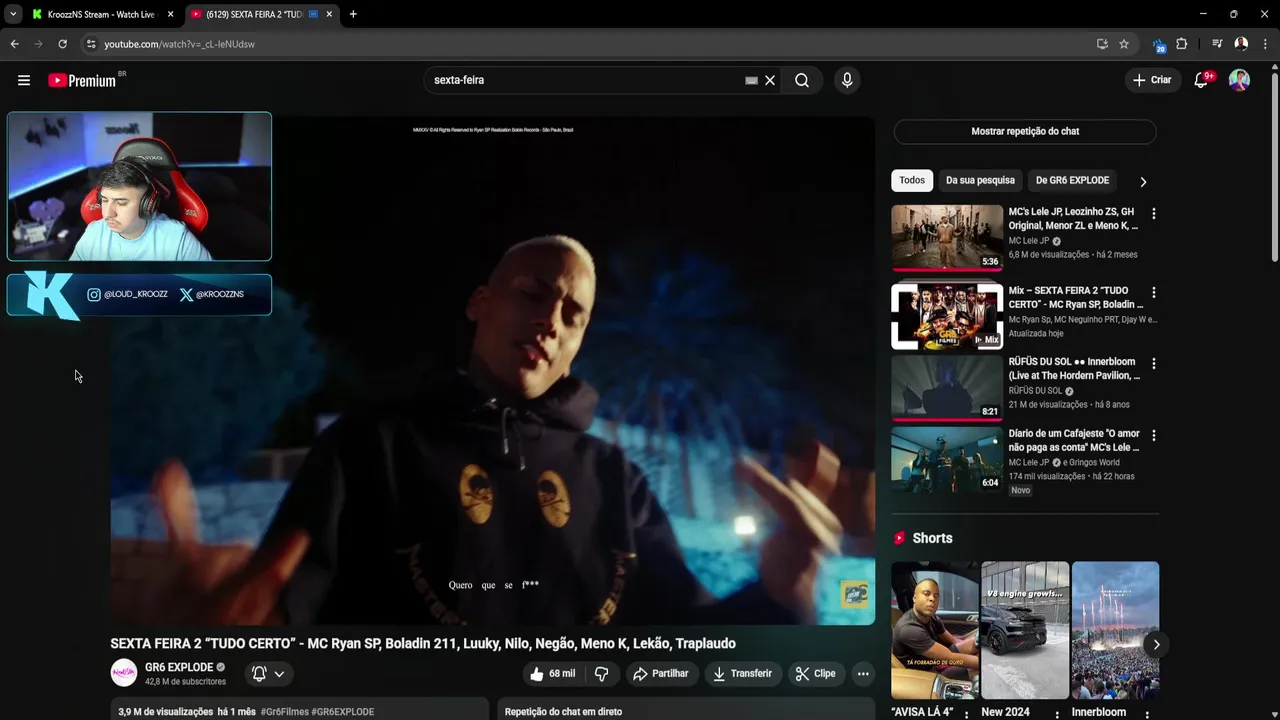Open the New 2024 short

tap(1025, 630)
